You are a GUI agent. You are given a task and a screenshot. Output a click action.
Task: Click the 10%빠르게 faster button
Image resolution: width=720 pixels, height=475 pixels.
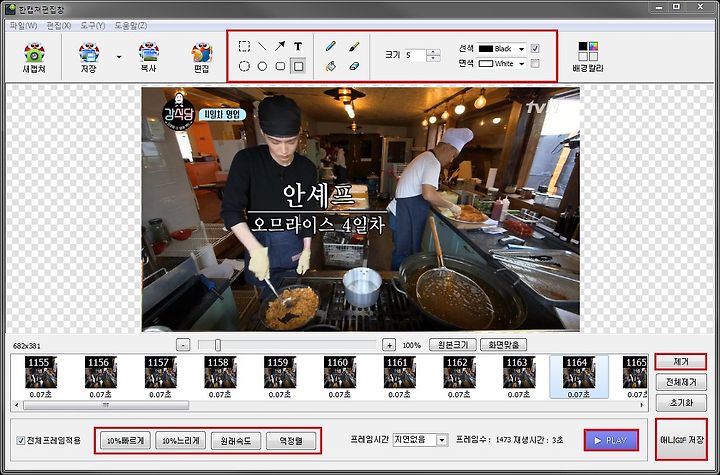[x=125, y=441]
